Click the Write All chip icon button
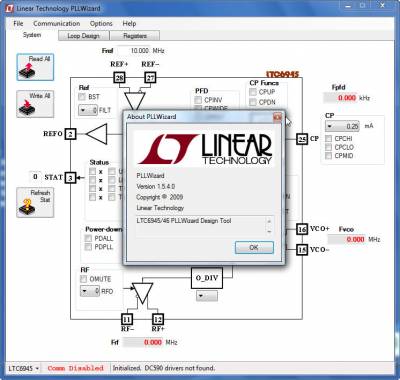Image resolution: width=400 pixels, height=380 pixels. 35,104
